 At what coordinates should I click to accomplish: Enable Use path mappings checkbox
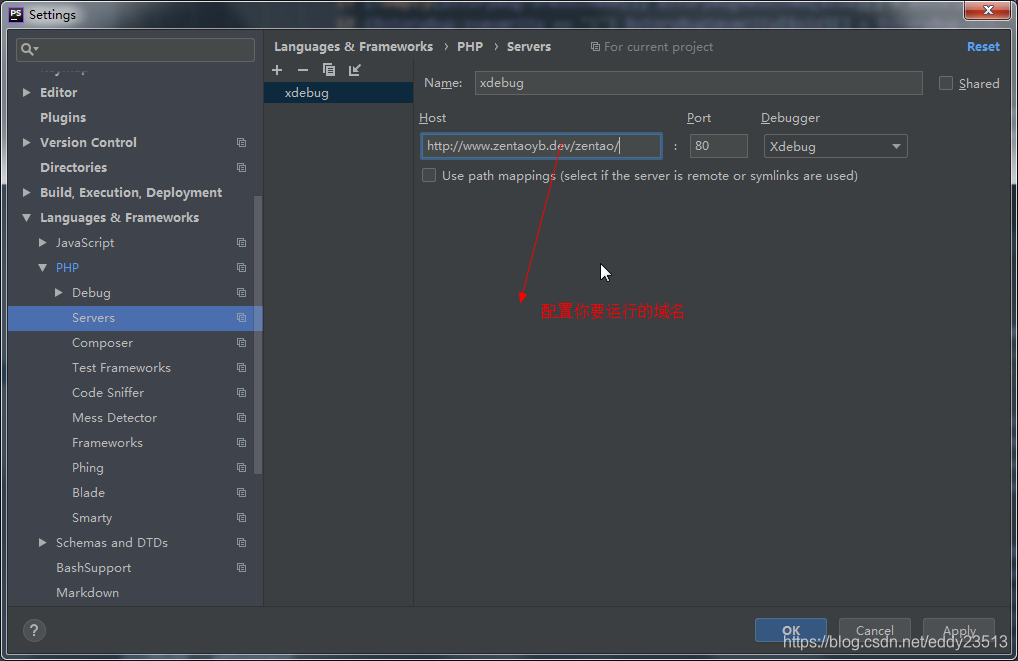click(x=428, y=175)
